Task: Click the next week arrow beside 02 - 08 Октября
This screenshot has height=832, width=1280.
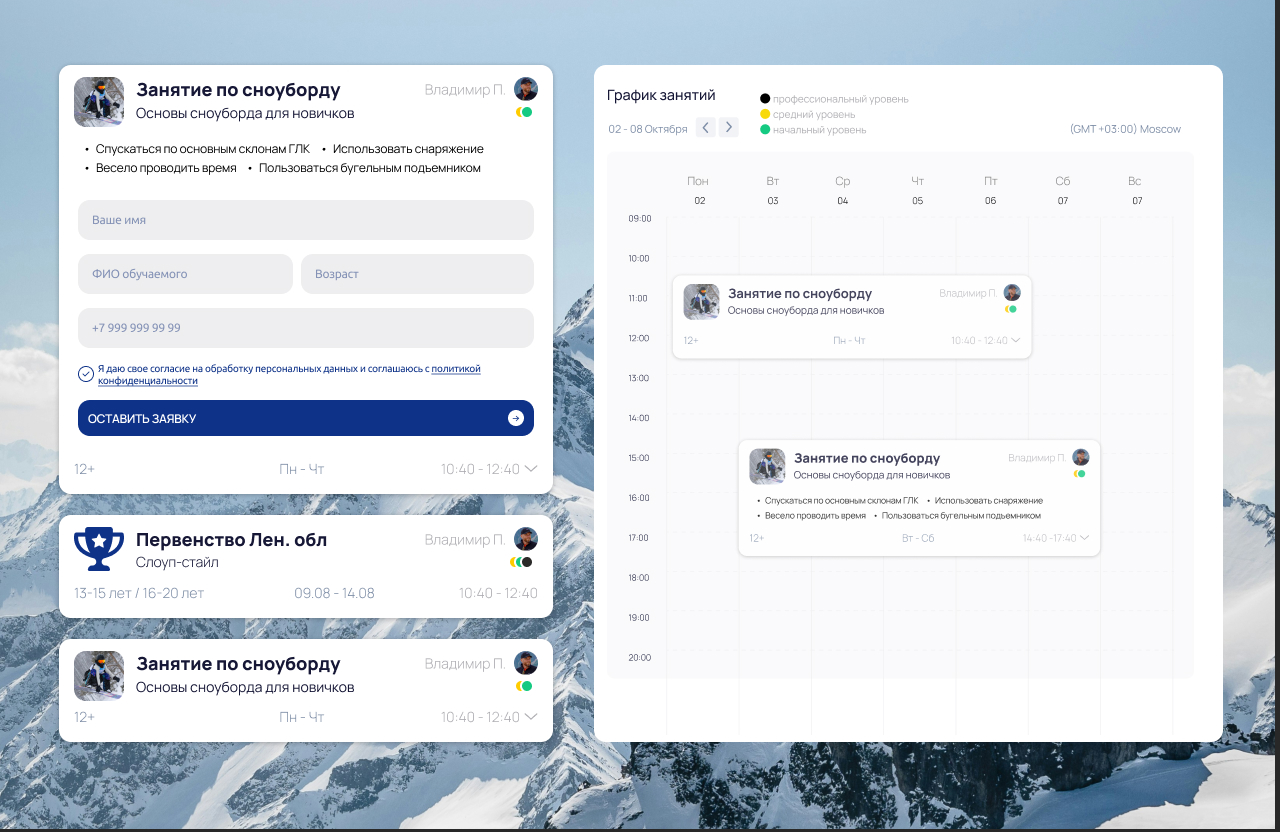Action: [729, 127]
